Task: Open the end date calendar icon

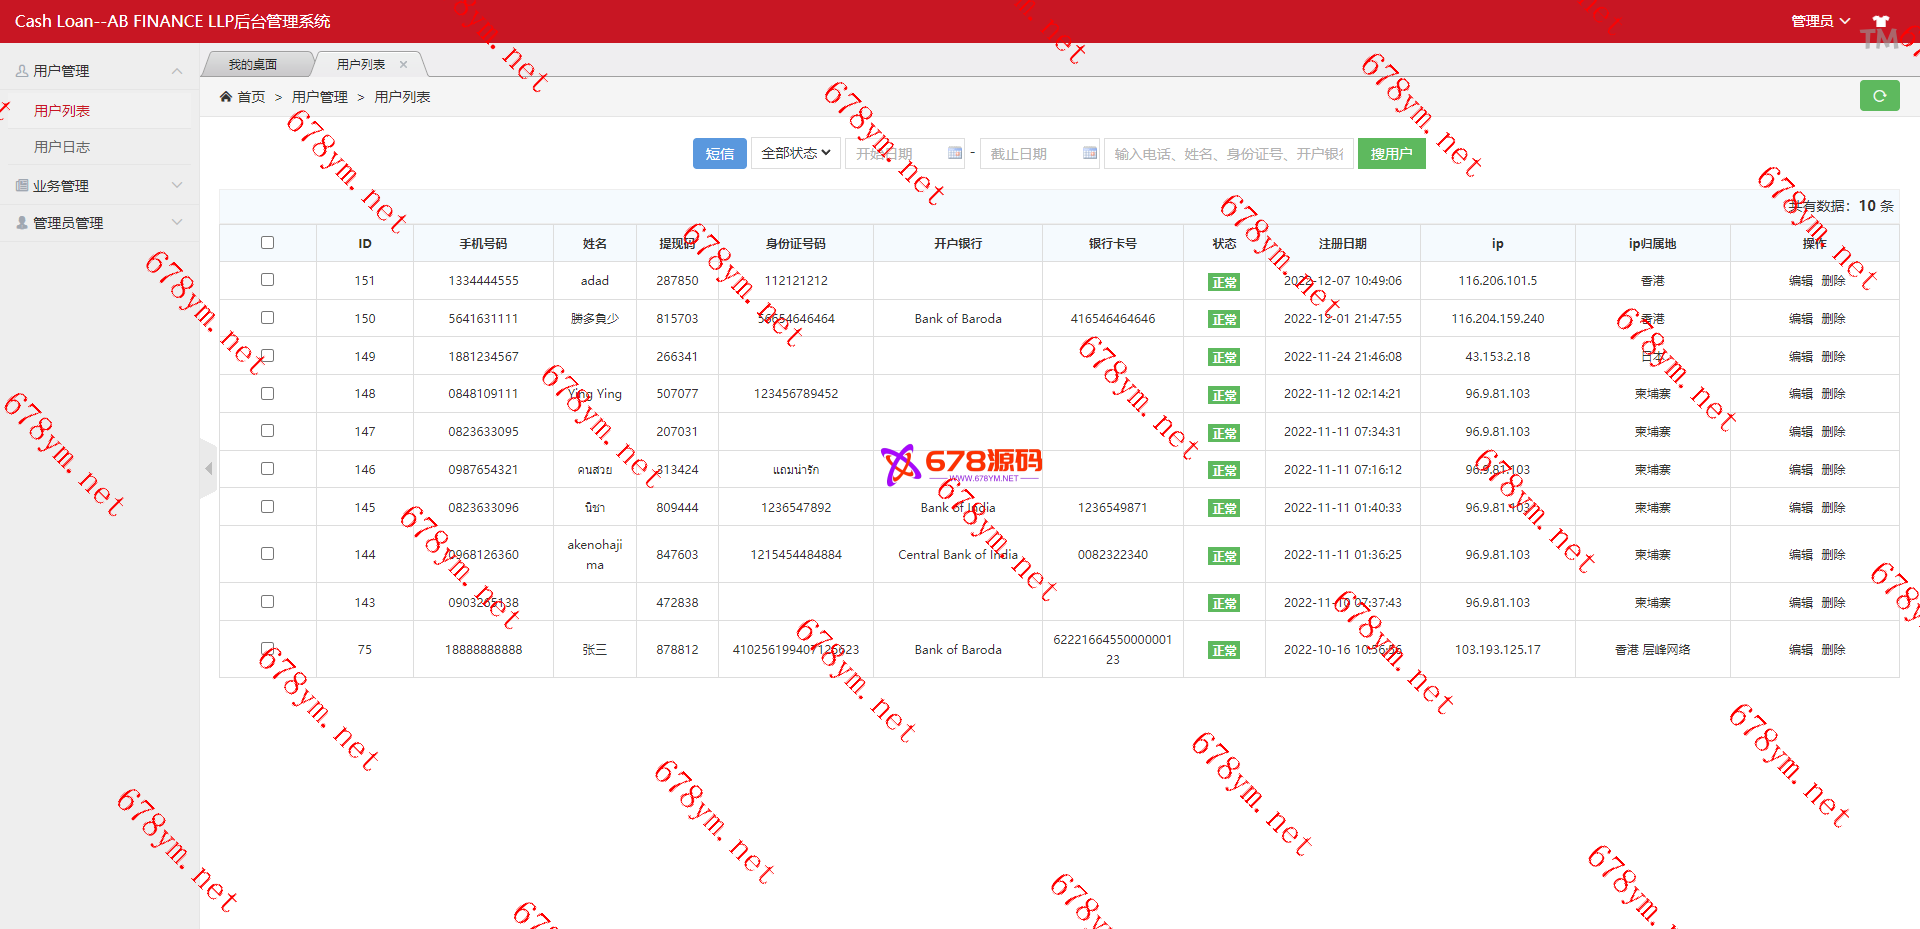Action: (1089, 153)
